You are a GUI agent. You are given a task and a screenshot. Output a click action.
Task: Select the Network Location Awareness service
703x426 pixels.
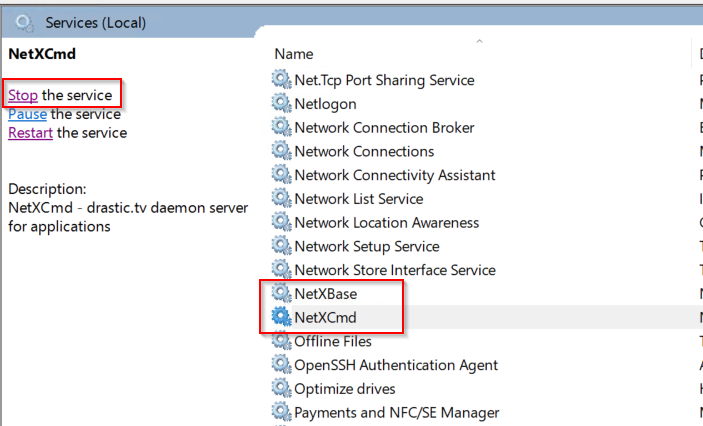pyautogui.click(x=387, y=222)
